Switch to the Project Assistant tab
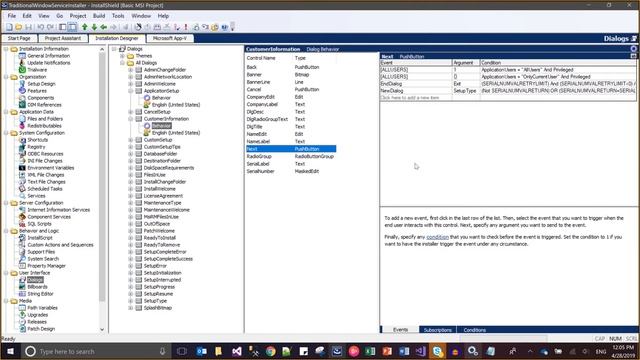The height and width of the screenshot is (360, 640). 62,38
